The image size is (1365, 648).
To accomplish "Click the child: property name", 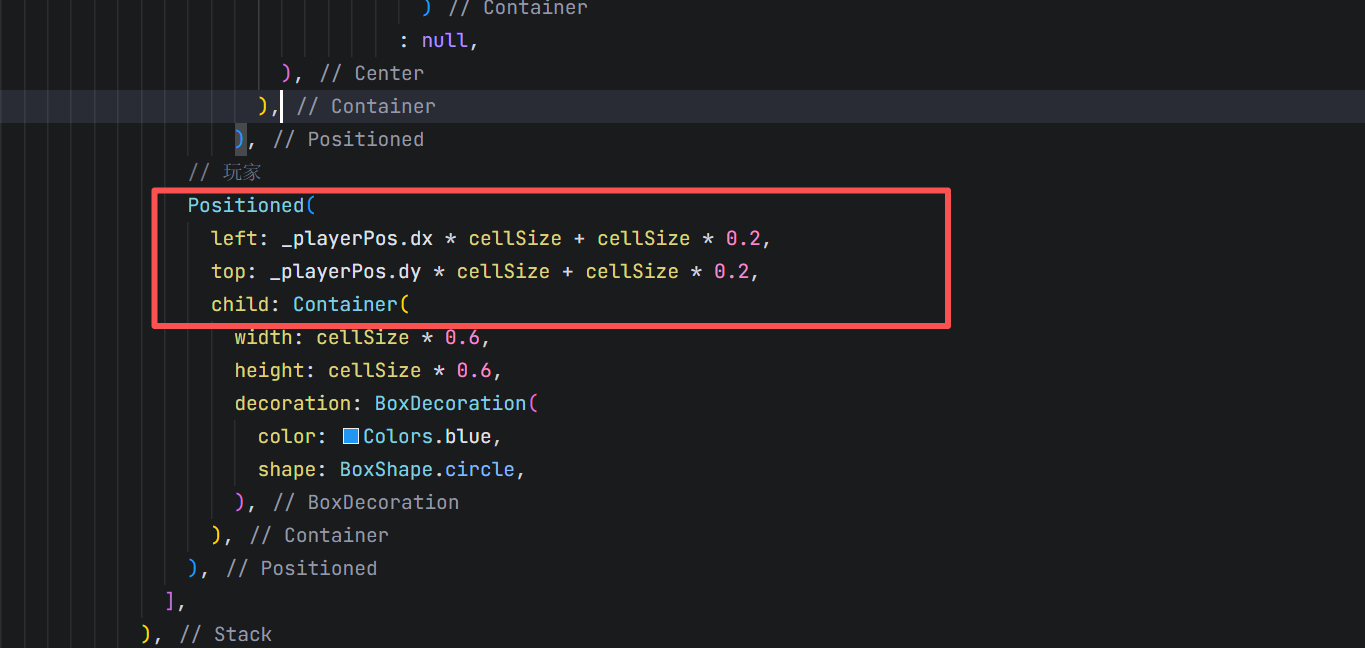I will click(246, 304).
